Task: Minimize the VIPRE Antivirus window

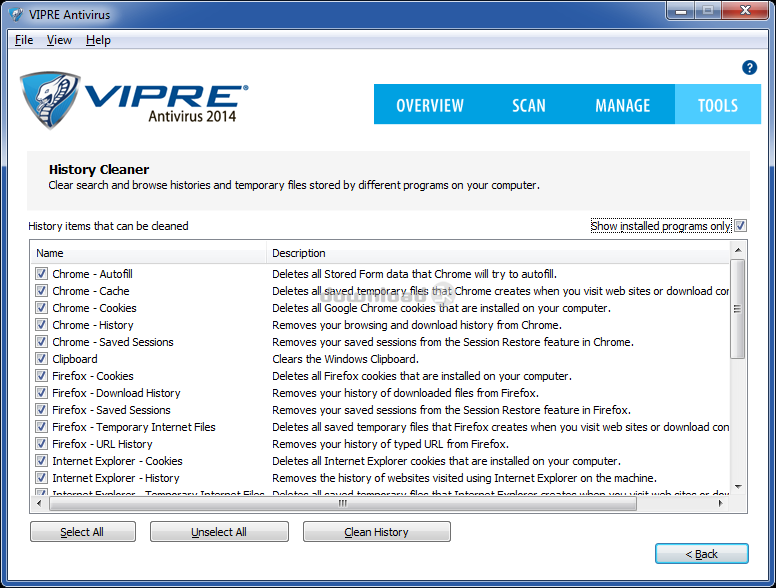Action: [680, 10]
